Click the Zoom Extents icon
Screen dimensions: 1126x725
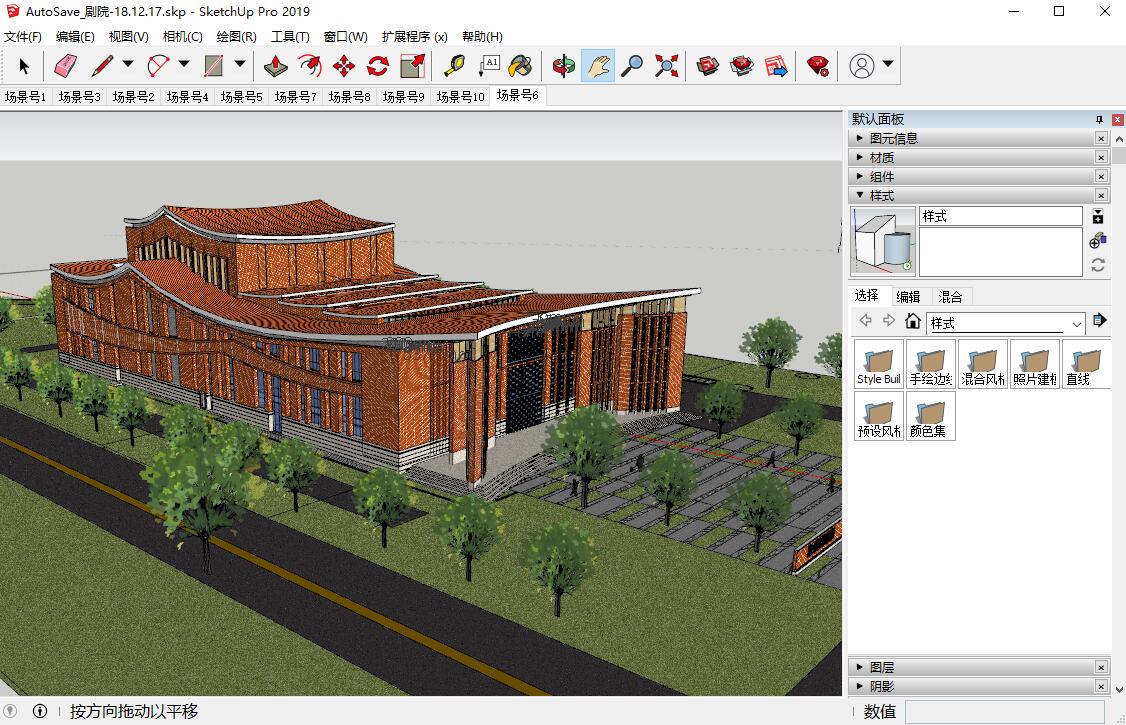(666, 66)
